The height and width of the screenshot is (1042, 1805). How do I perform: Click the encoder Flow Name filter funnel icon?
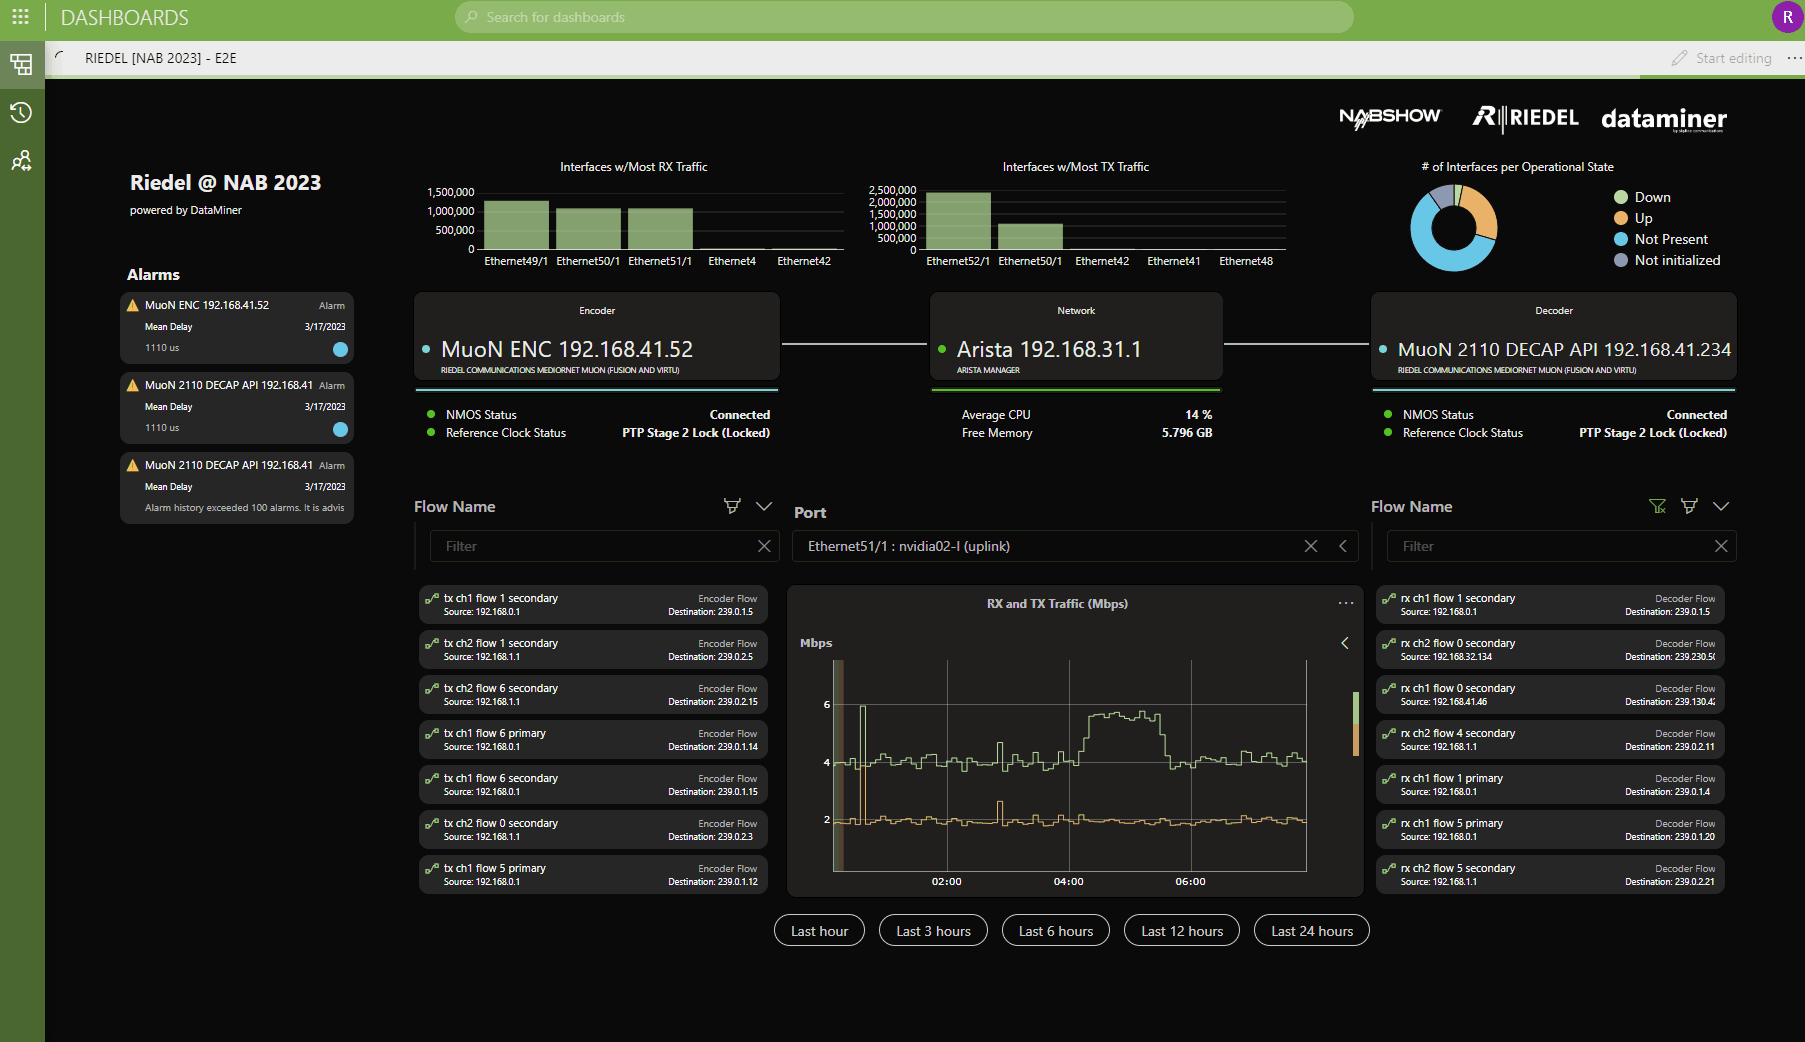(x=732, y=506)
